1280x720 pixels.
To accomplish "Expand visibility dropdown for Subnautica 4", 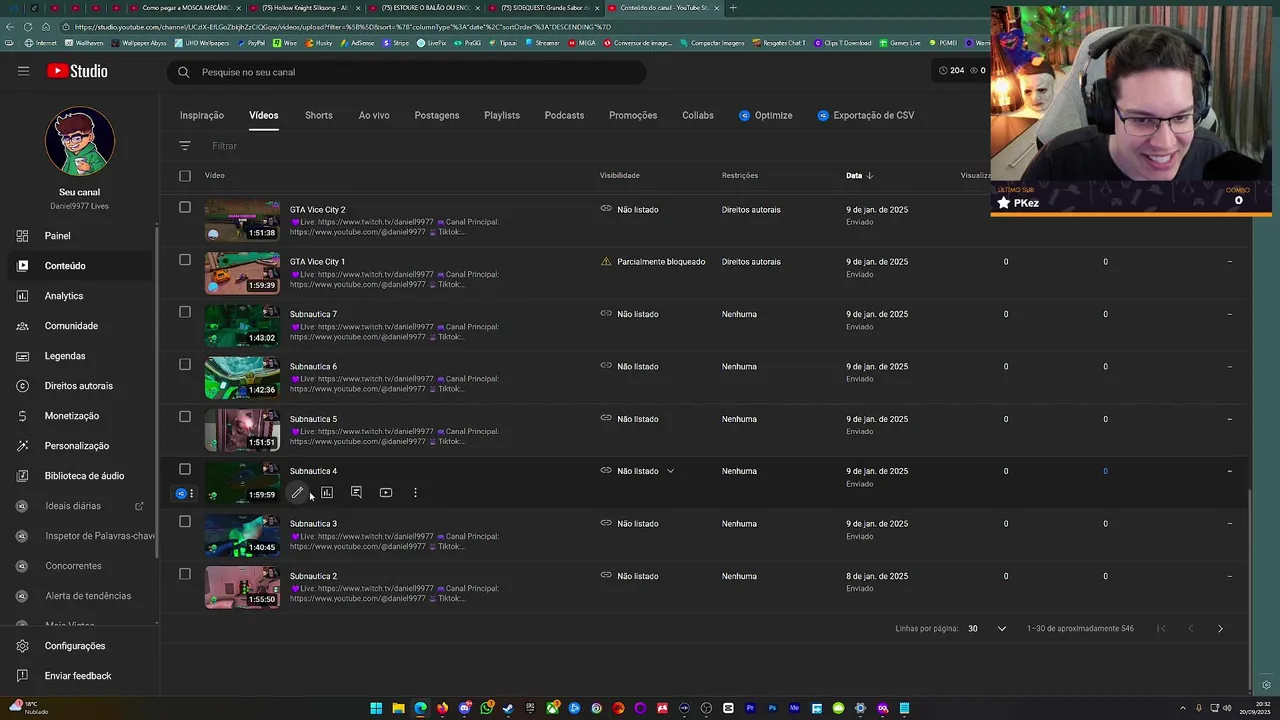I will pos(671,471).
